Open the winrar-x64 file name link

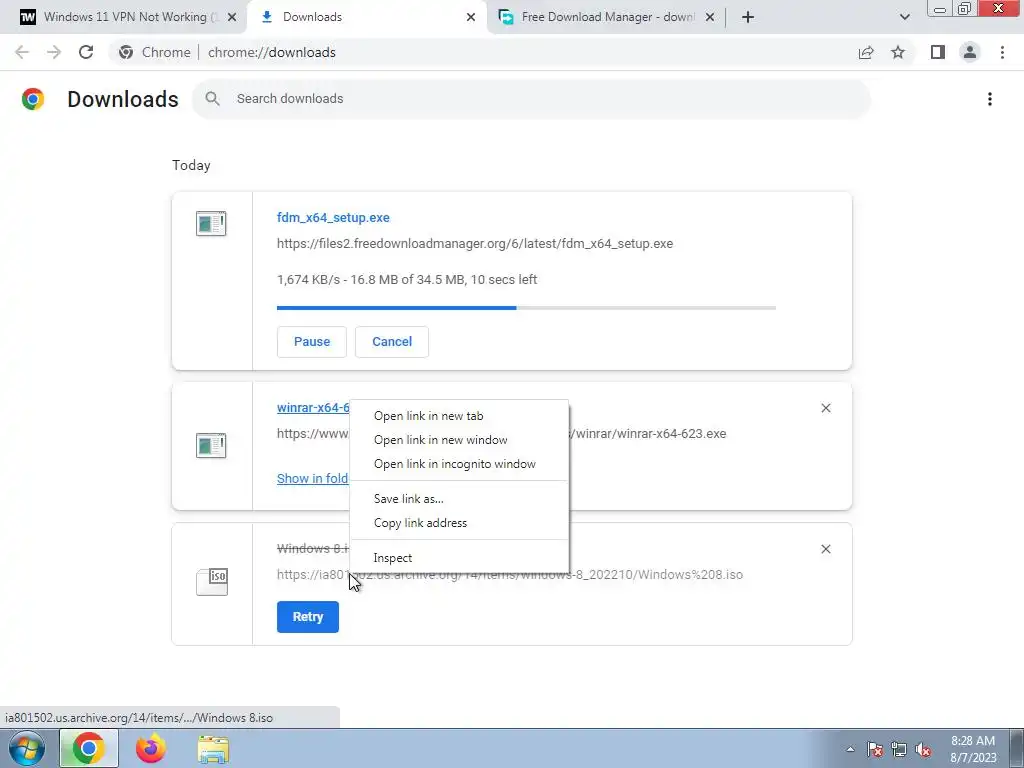(x=313, y=408)
